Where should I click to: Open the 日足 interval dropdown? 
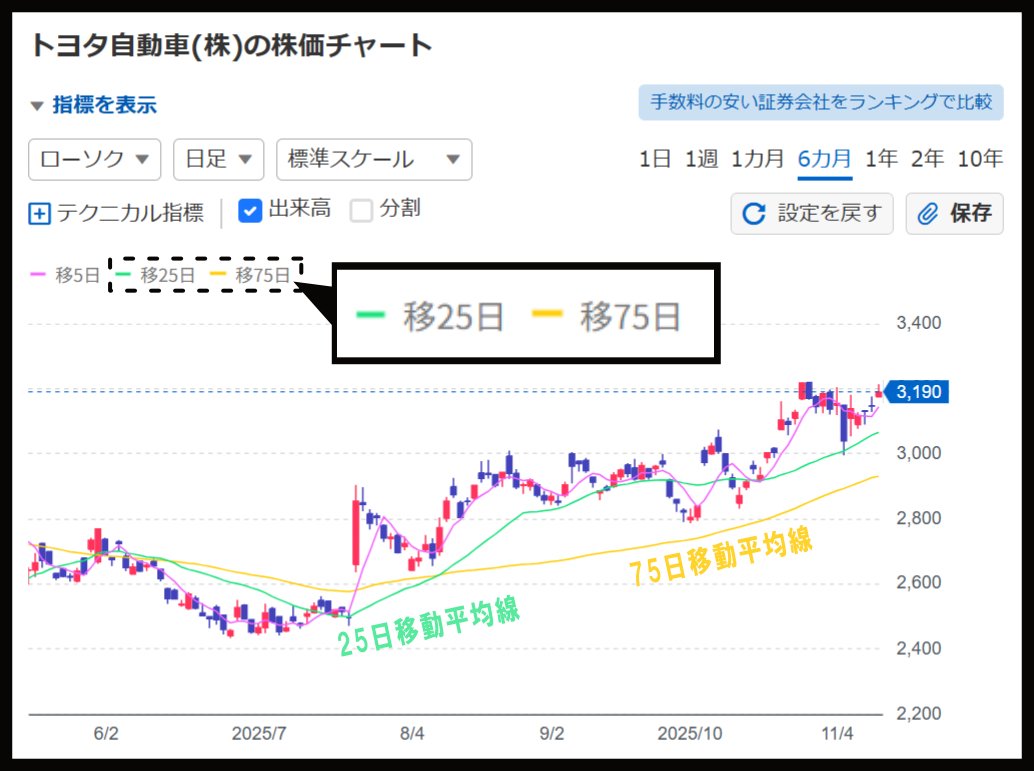tap(218, 160)
